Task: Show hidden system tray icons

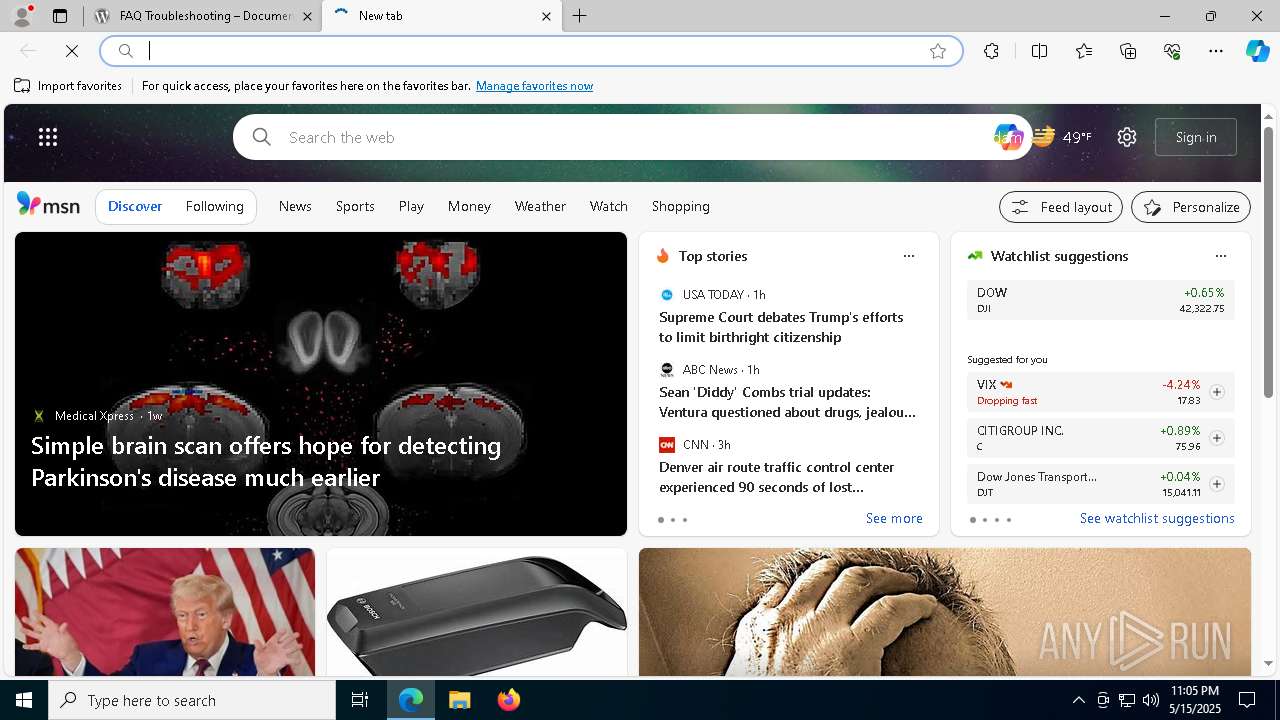Action: [1078, 700]
